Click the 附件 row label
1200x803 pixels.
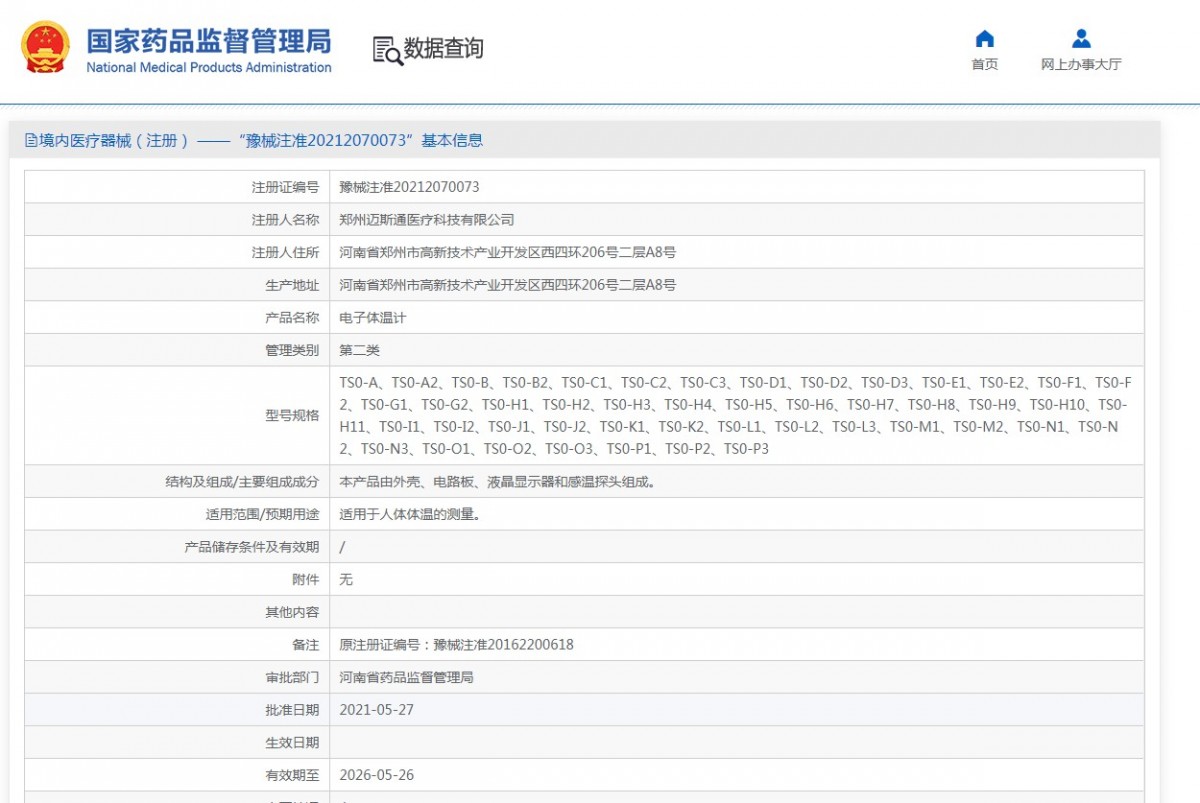306,579
